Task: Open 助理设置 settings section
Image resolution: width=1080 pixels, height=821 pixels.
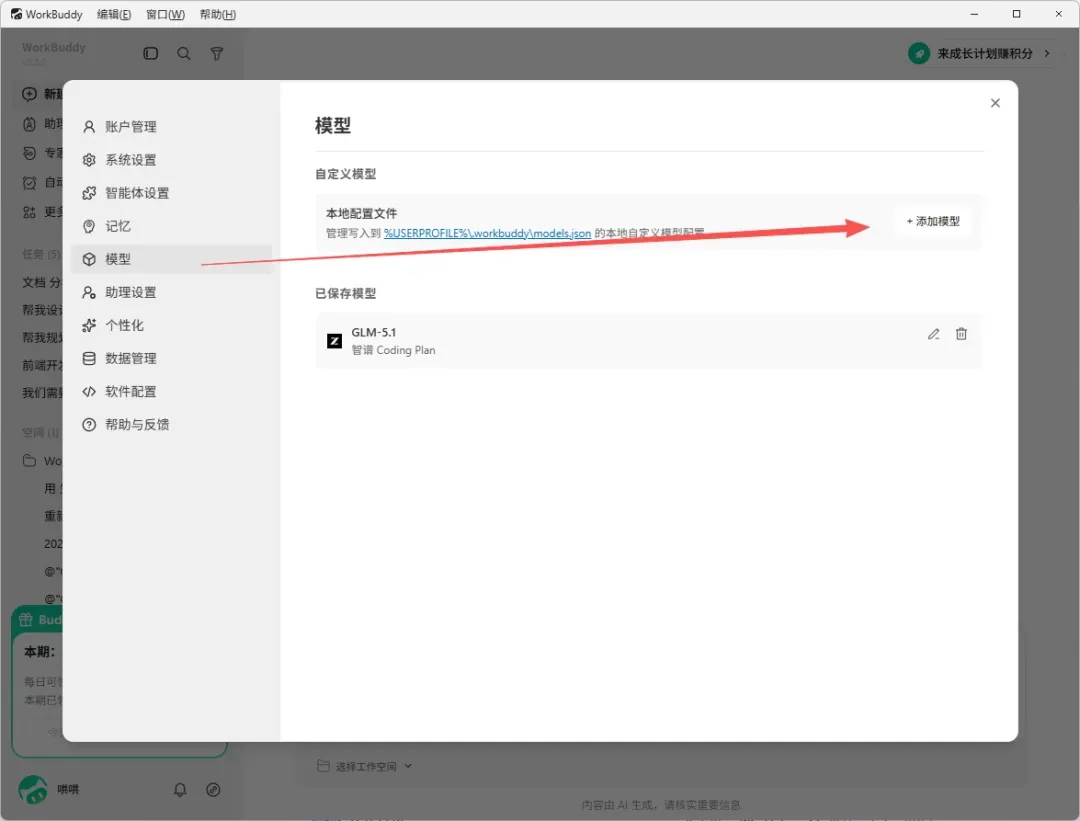Action: coord(171,292)
